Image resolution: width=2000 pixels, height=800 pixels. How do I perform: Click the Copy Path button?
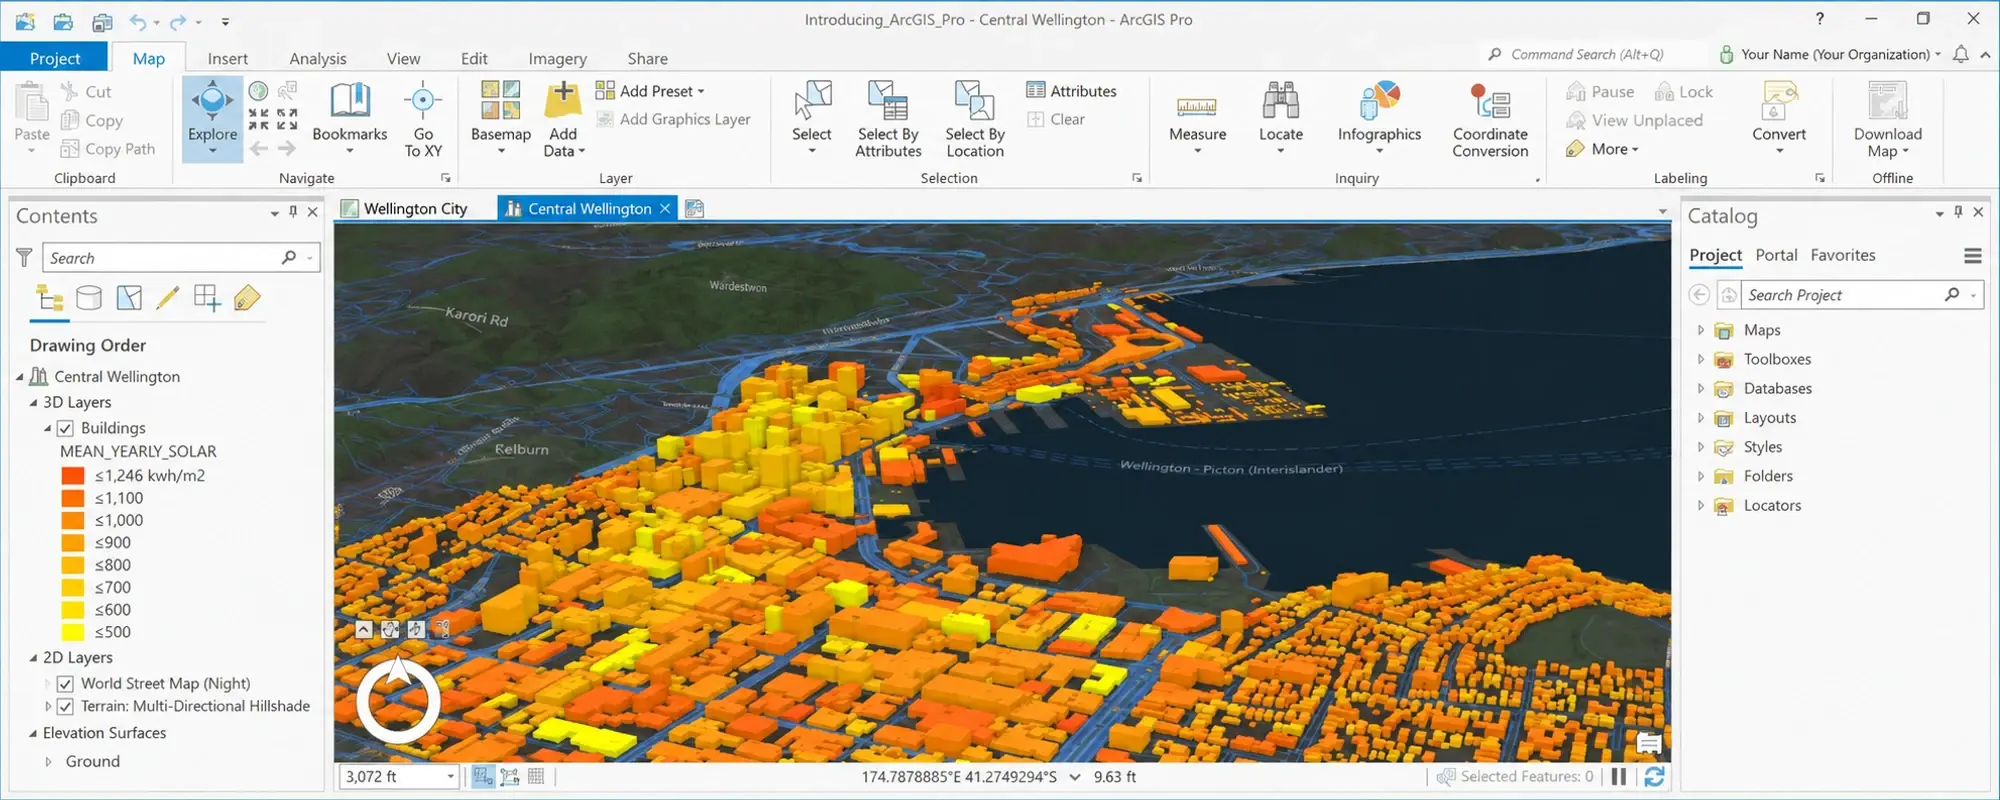tap(108, 149)
